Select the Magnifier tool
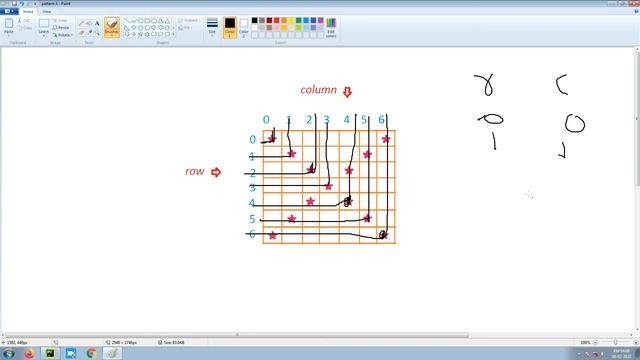 97,32
